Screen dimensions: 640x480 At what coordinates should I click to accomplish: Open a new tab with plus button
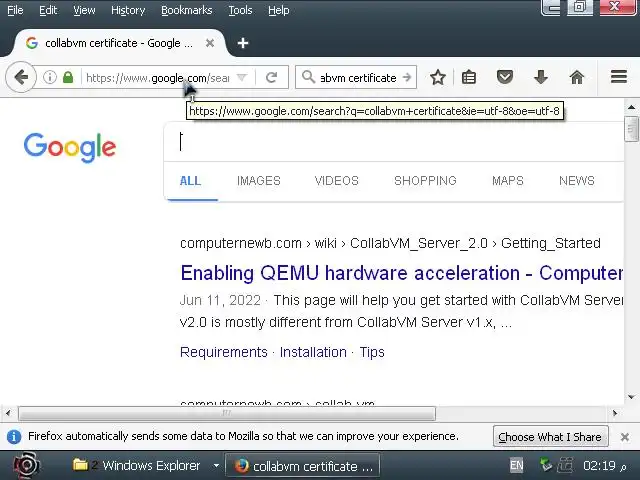[243, 43]
